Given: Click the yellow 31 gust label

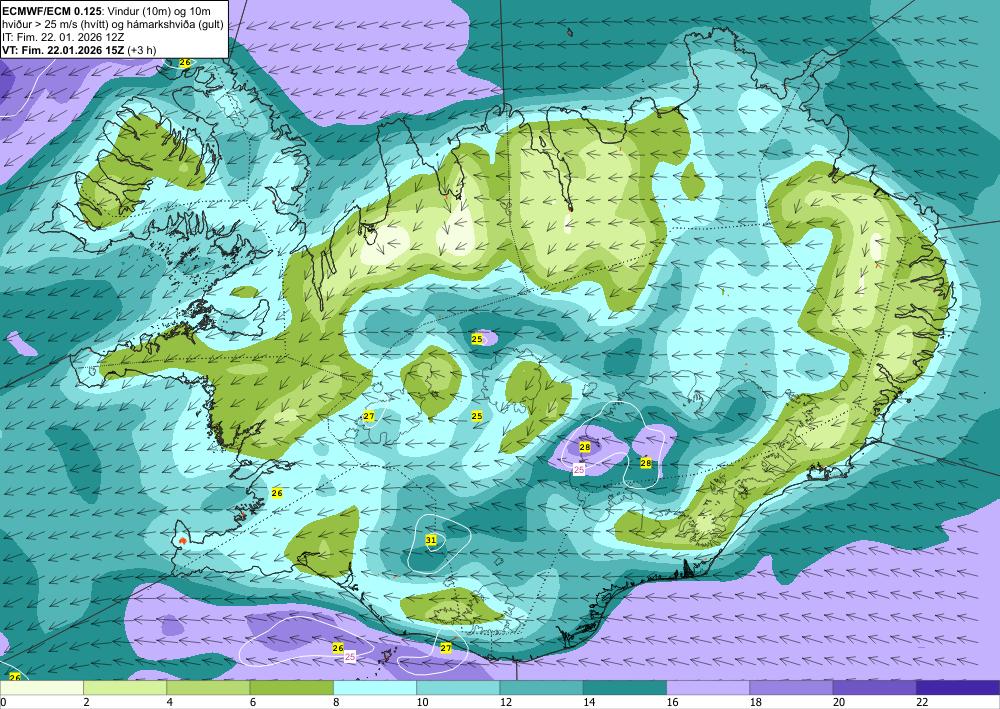Looking at the screenshot, I should (431, 540).
